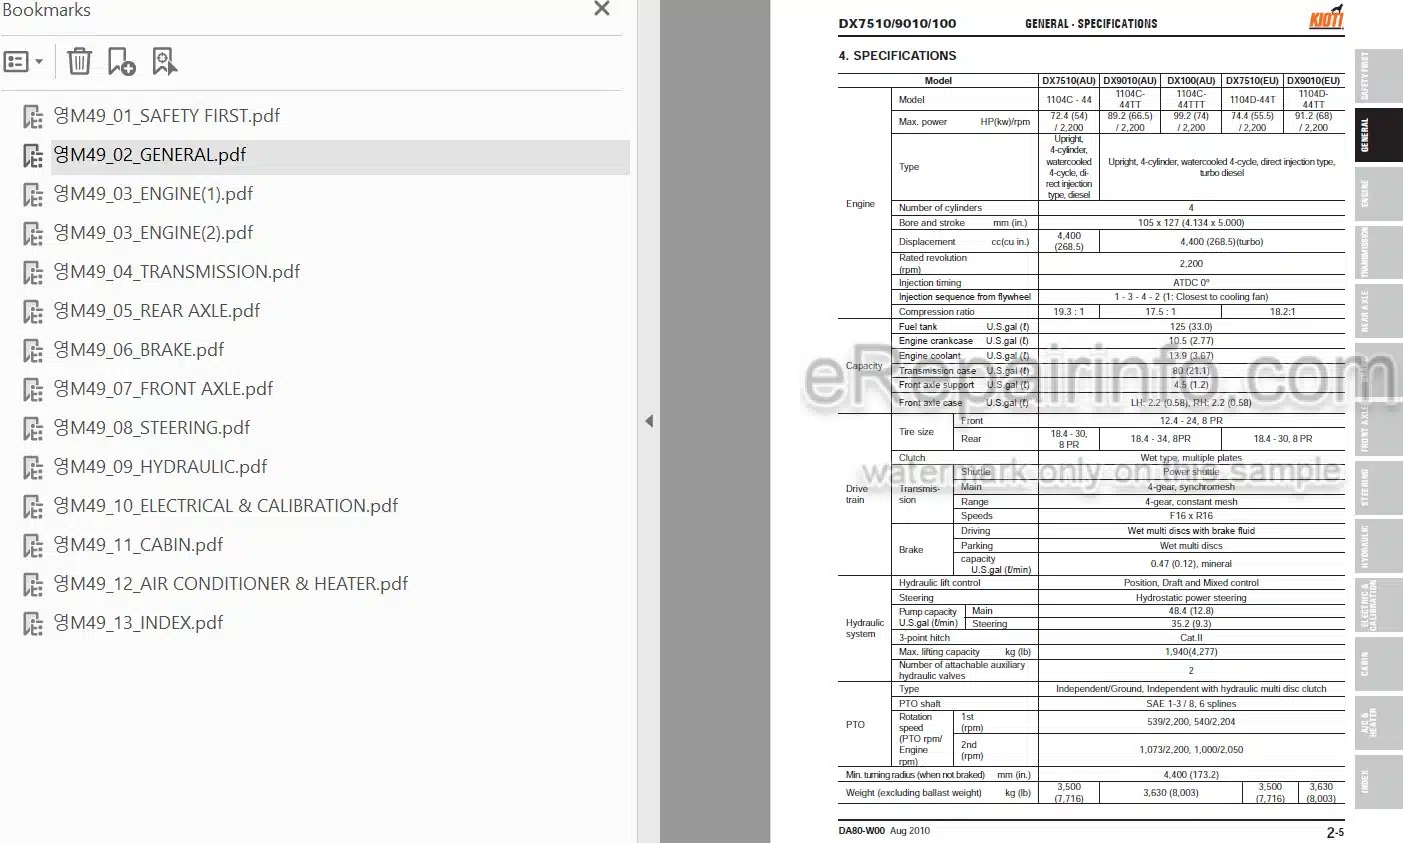Add a new bookmark using plus icon
The height and width of the screenshot is (843, 1403).
point(121,62)
